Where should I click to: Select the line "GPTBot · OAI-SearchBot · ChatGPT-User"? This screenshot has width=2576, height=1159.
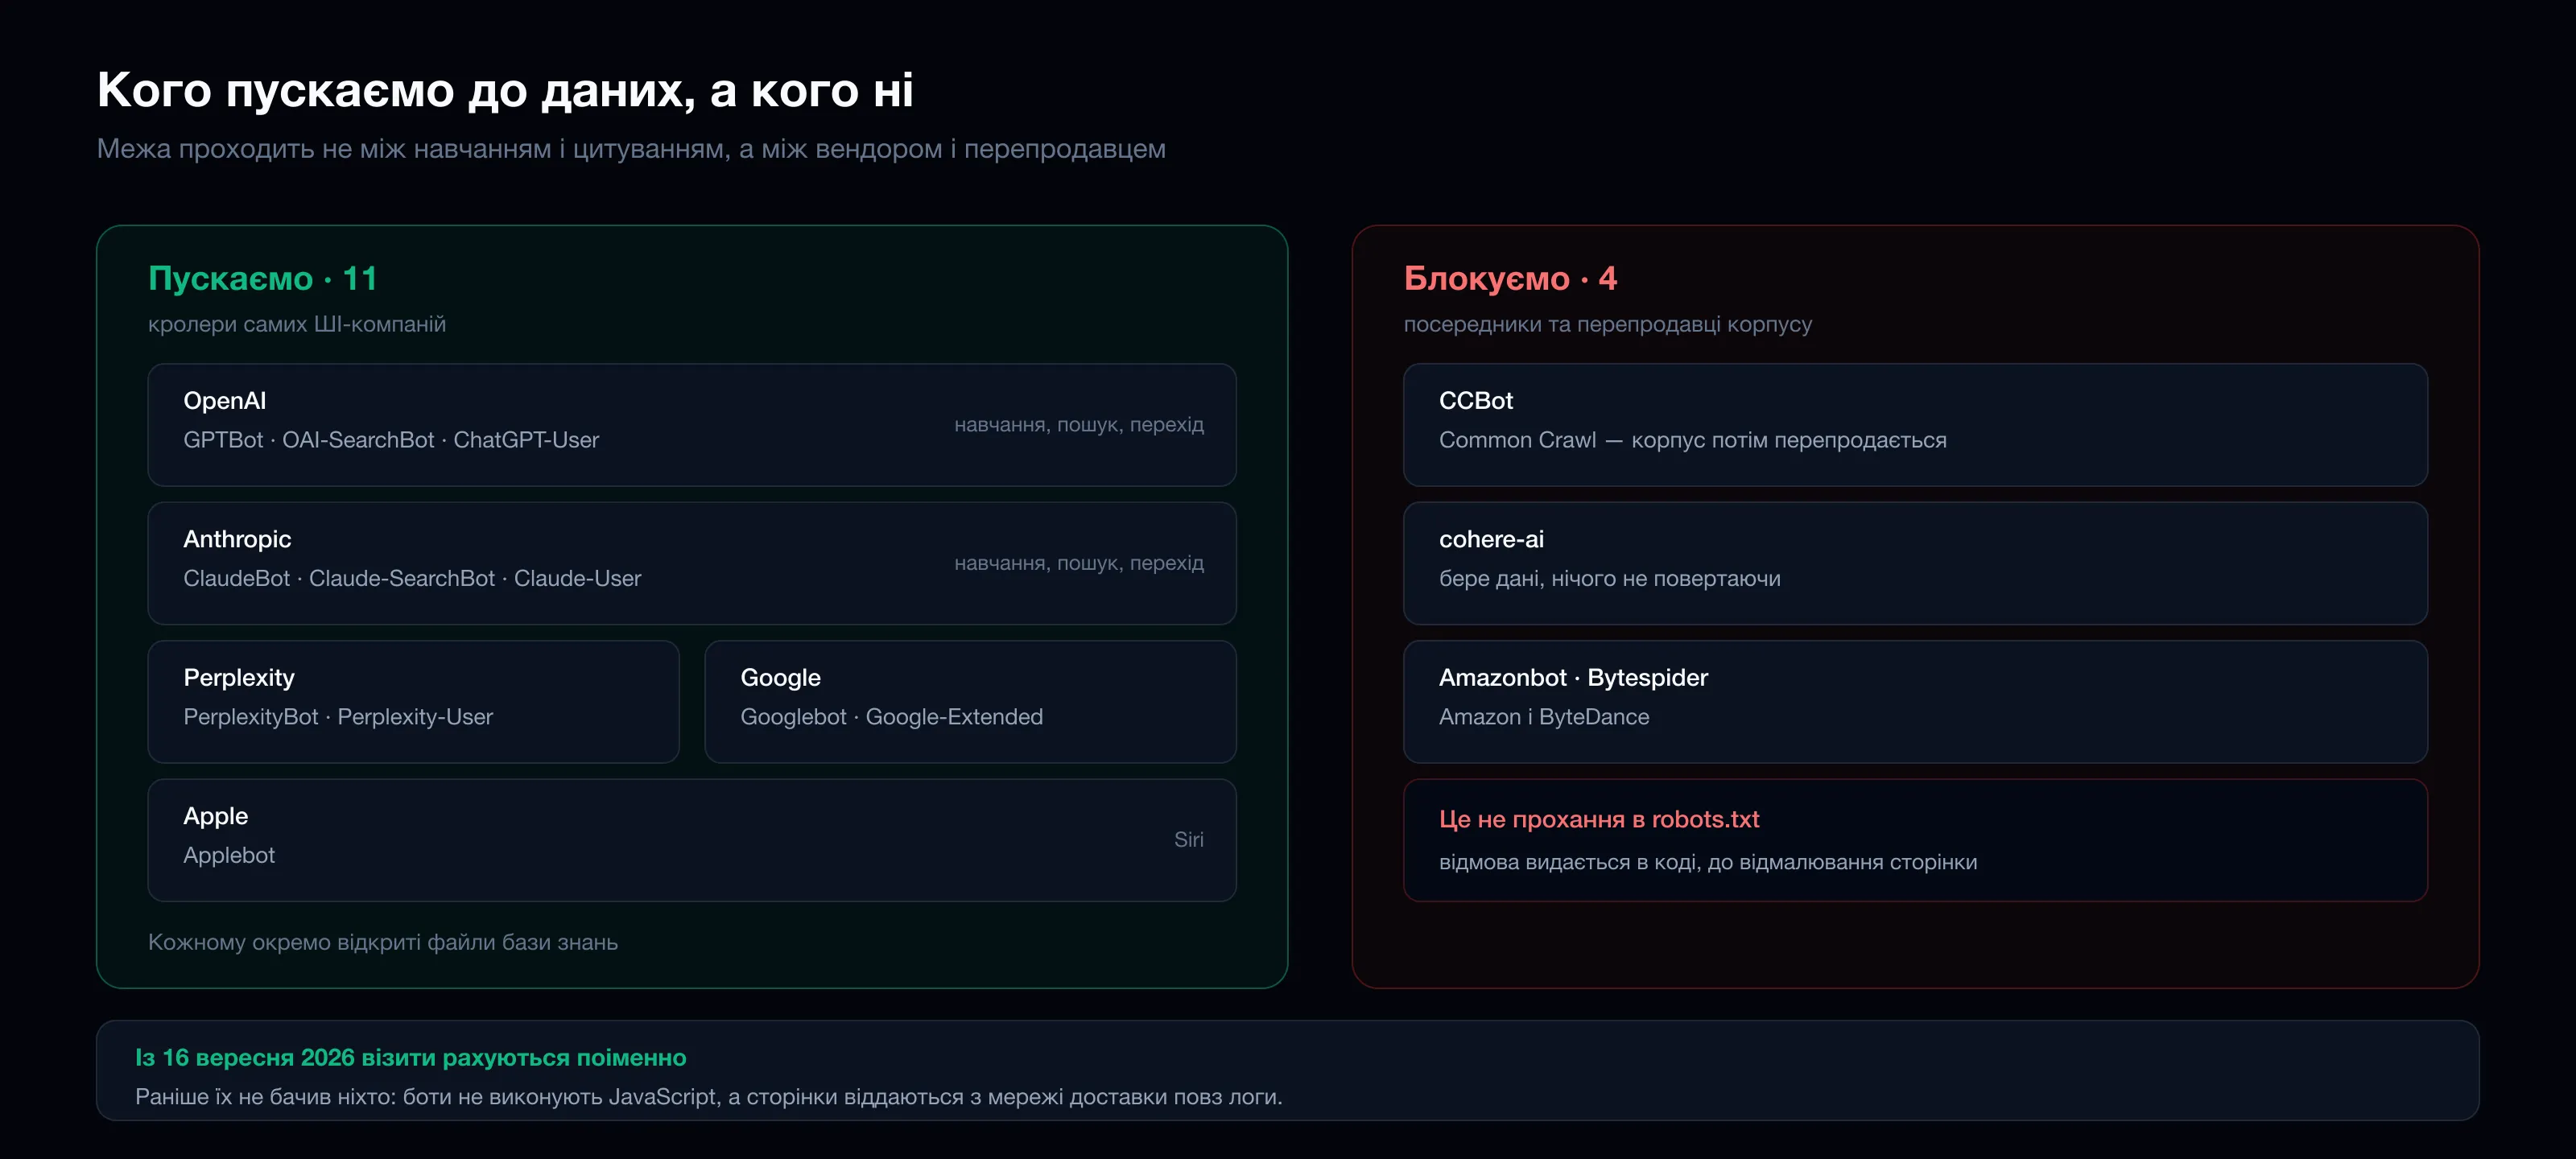tap(391, 440)
